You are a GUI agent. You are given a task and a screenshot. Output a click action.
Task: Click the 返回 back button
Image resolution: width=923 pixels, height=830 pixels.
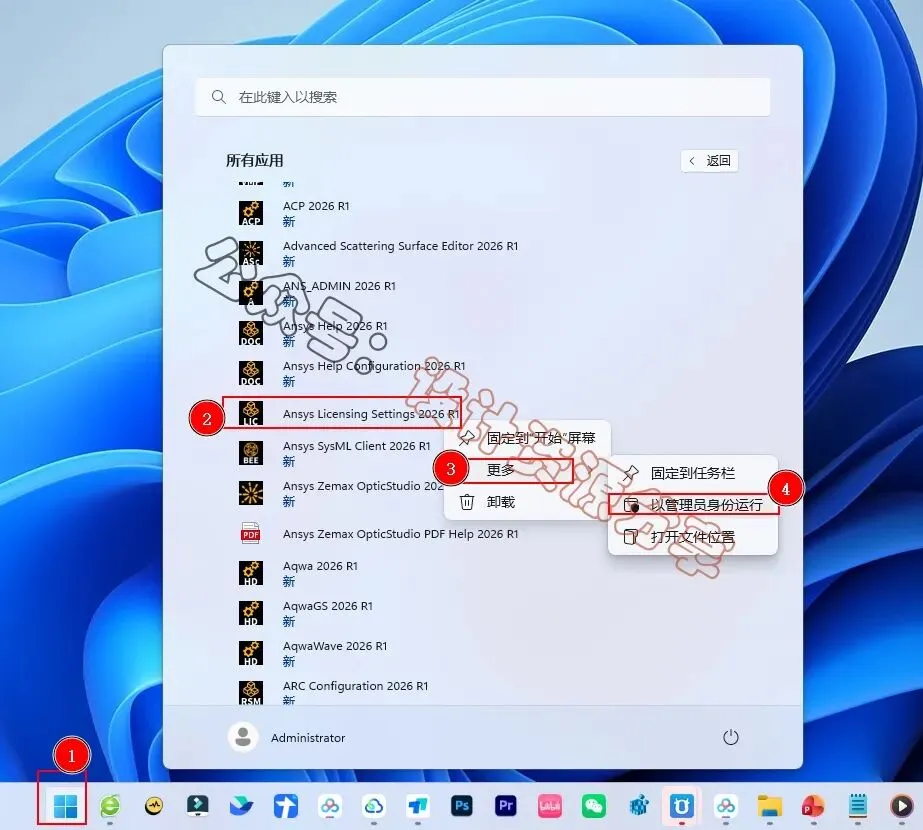tap(709, 161)
